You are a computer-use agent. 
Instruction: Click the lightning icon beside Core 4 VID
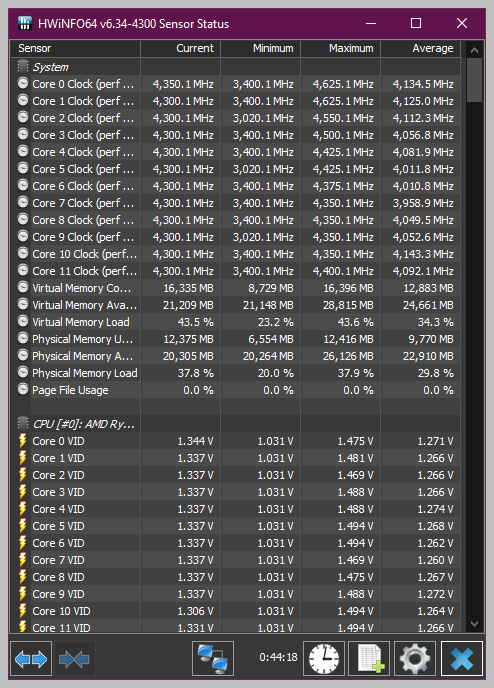pos(23,509)
